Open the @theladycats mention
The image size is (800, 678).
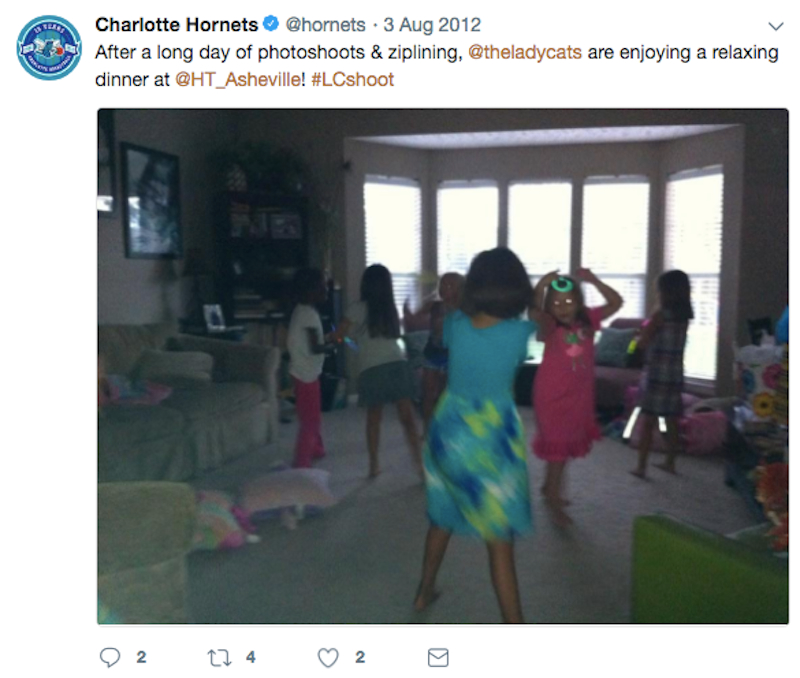[525, 52]
